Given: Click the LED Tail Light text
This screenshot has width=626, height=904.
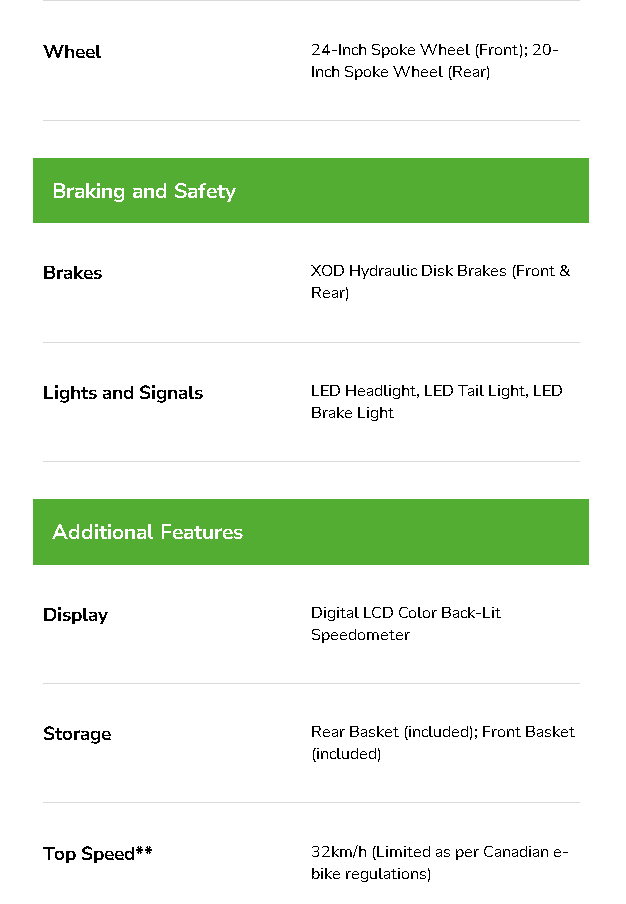Looking at the screenshot, I should click(475, 391).
